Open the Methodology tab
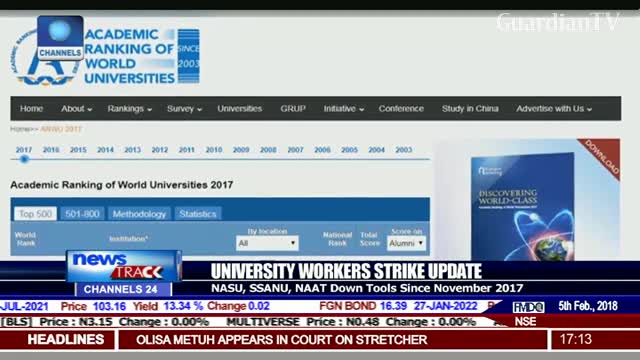This screenshot has height=360, width=640. pyautogui.click(x=139, y=214)
